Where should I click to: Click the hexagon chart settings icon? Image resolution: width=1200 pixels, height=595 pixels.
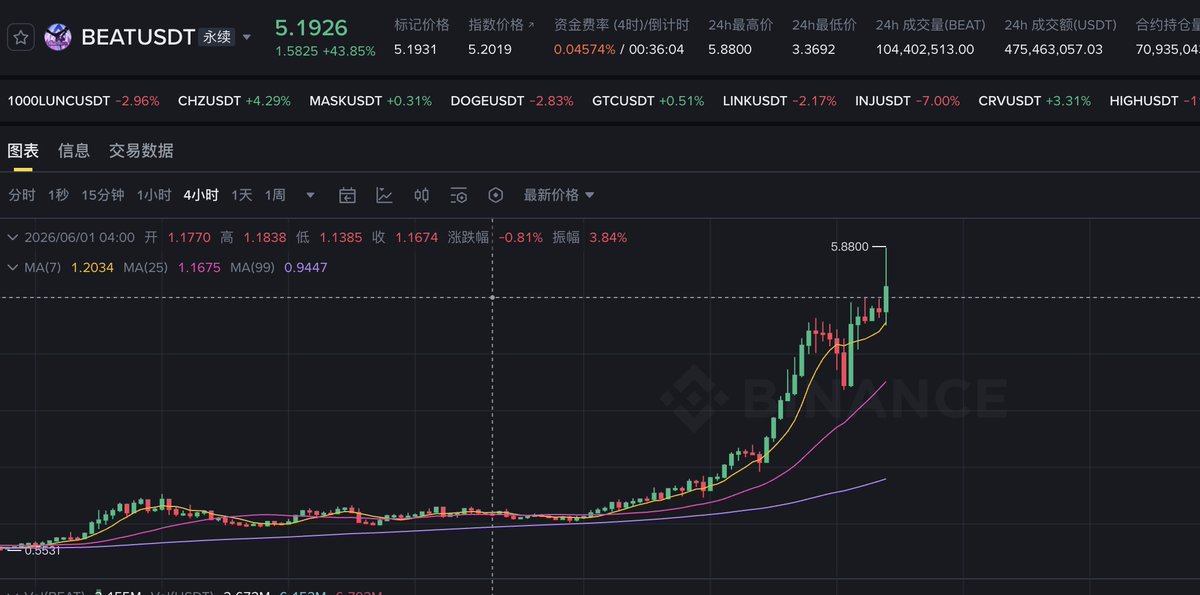click(495, 195)
